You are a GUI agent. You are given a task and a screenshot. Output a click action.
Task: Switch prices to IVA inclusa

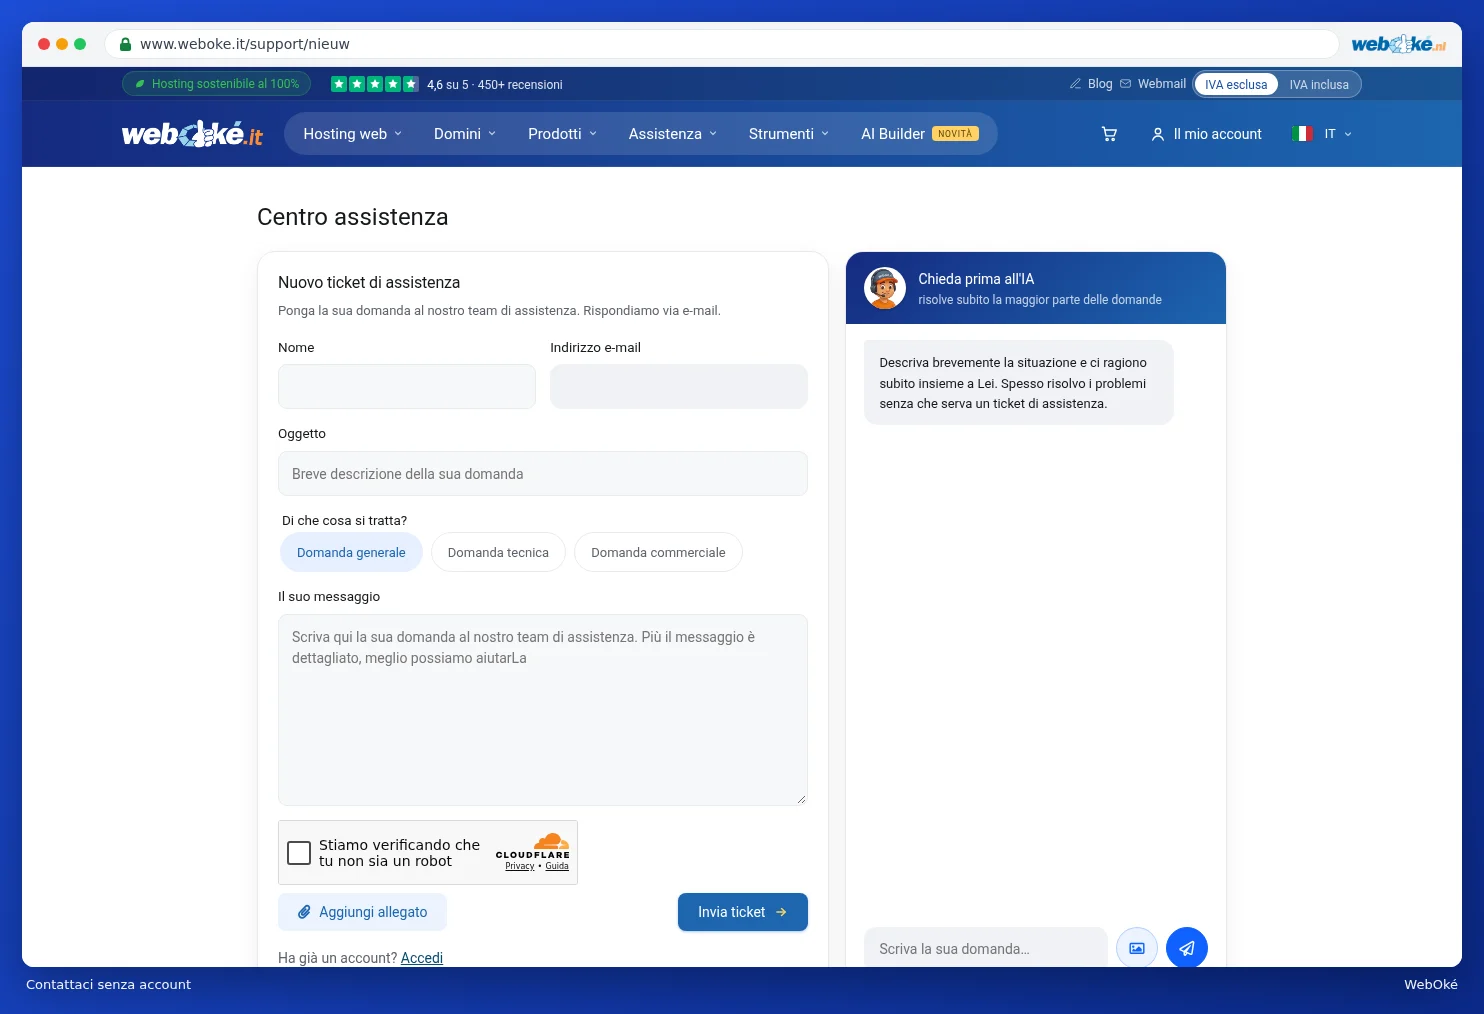click(x=1319, y=85)
